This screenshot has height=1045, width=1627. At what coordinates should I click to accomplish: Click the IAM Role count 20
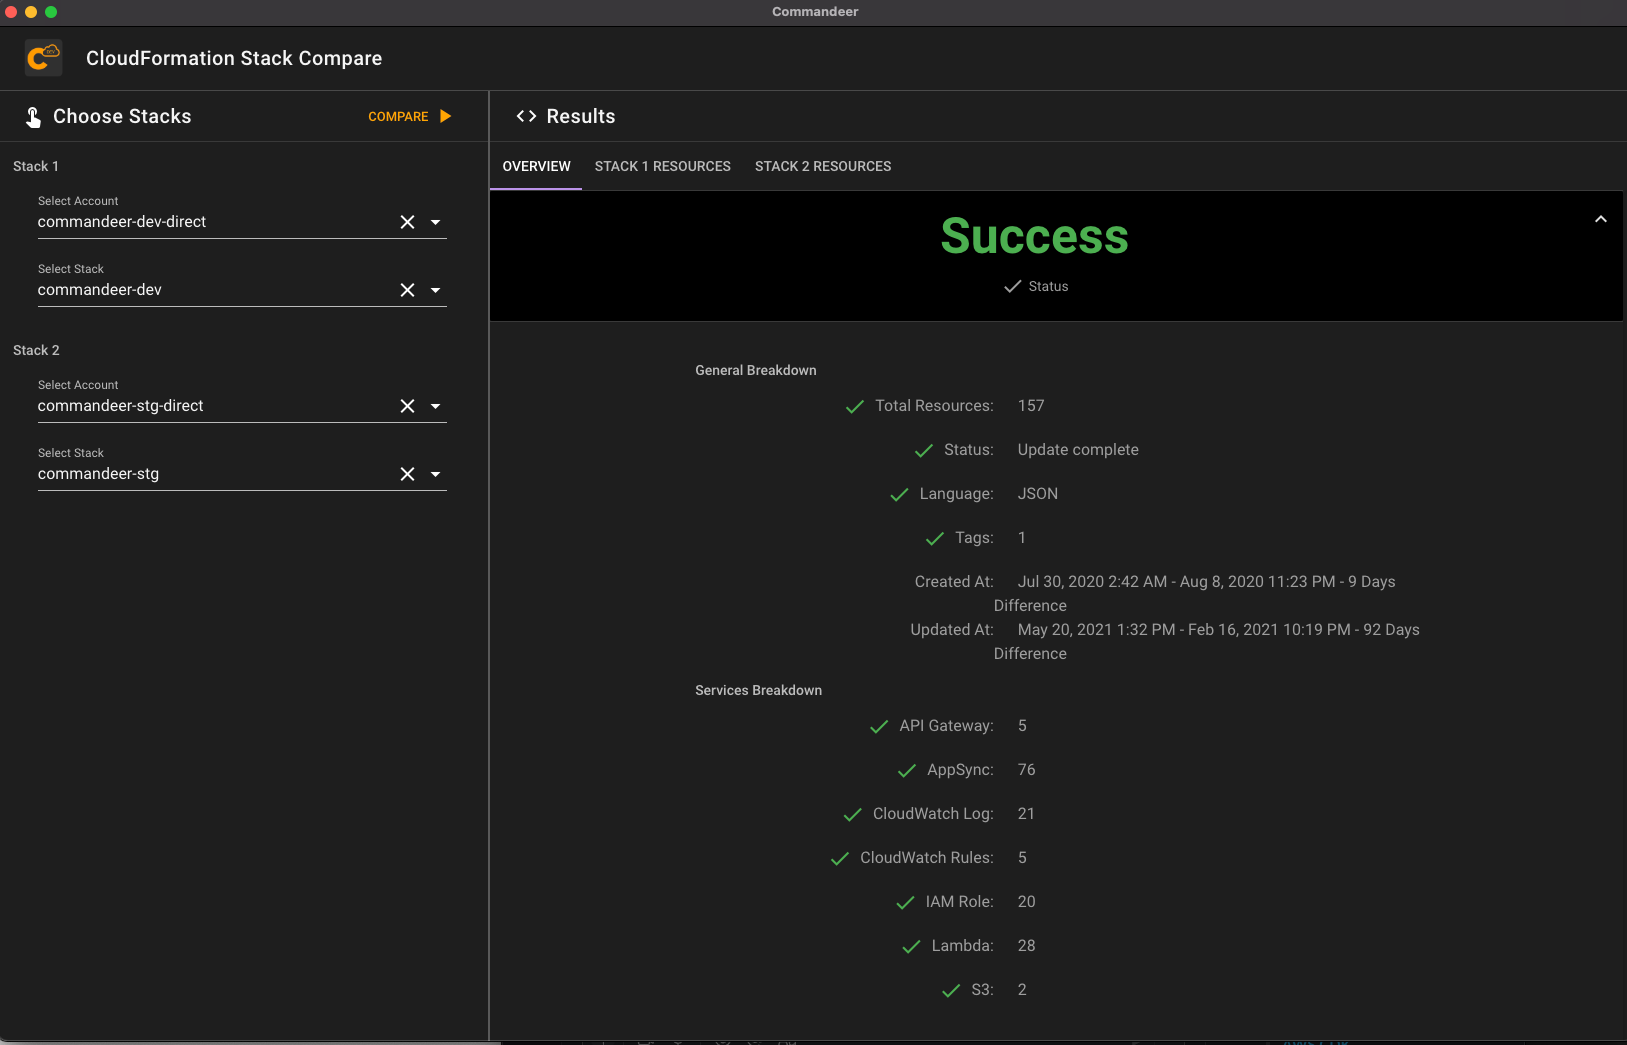(x=1026, y=902)
